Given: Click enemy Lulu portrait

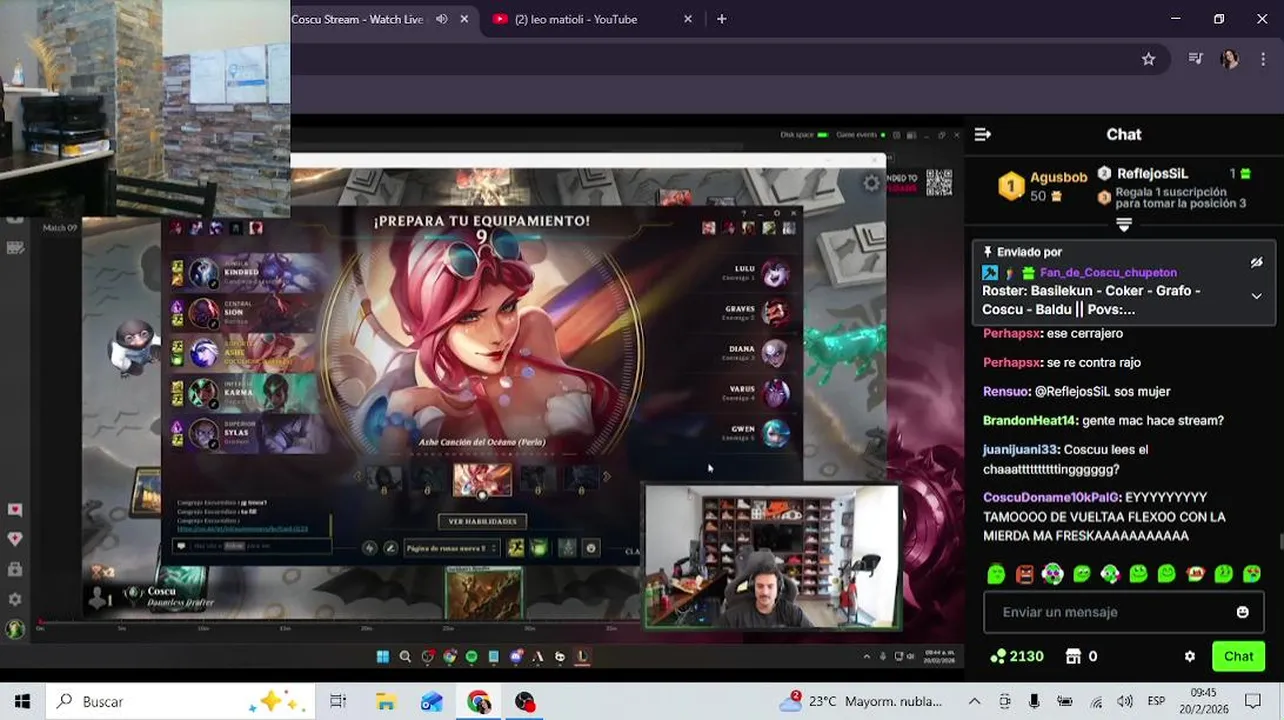Looking at the screenshot, I should click(775, 273).
